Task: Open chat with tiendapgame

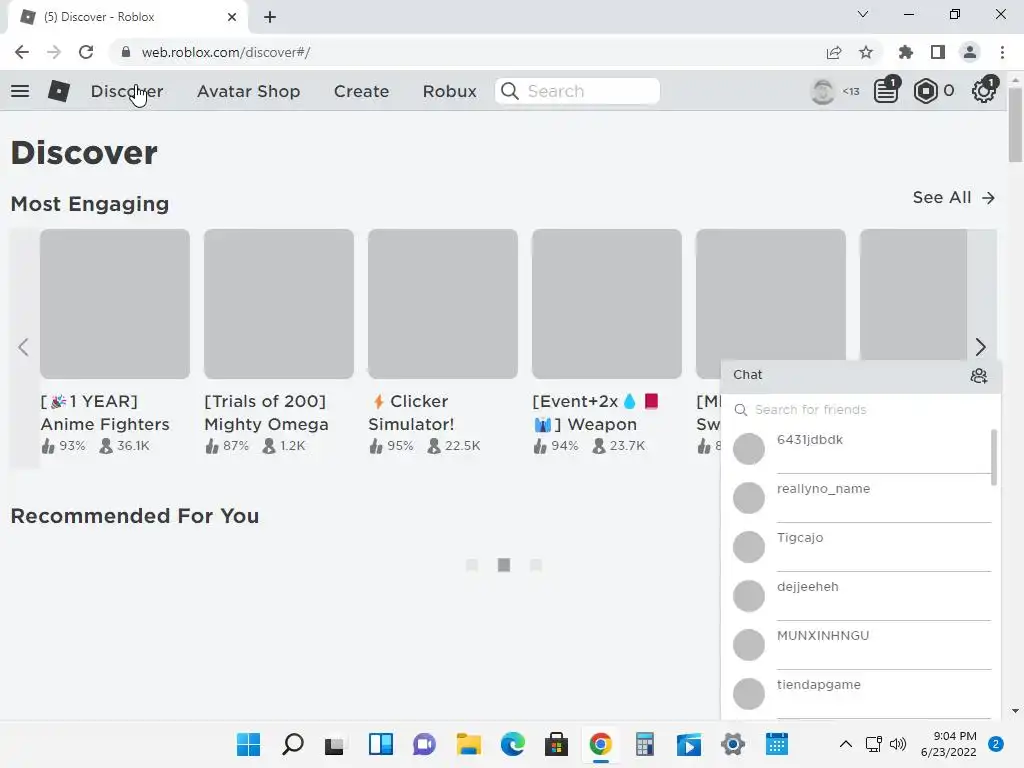Action: tap(861, 694)
